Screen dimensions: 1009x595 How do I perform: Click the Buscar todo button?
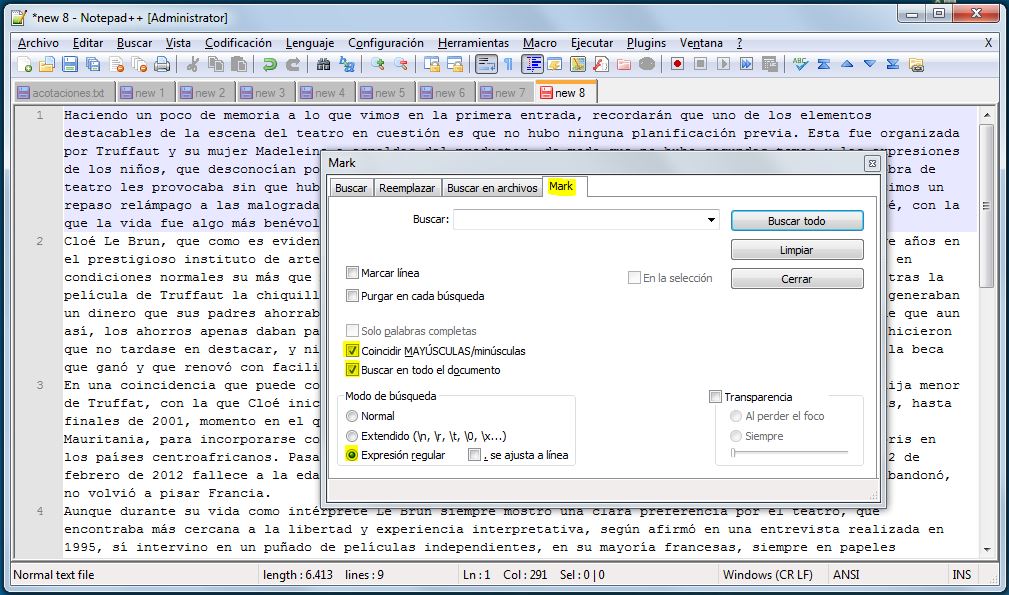pos(797,221)
